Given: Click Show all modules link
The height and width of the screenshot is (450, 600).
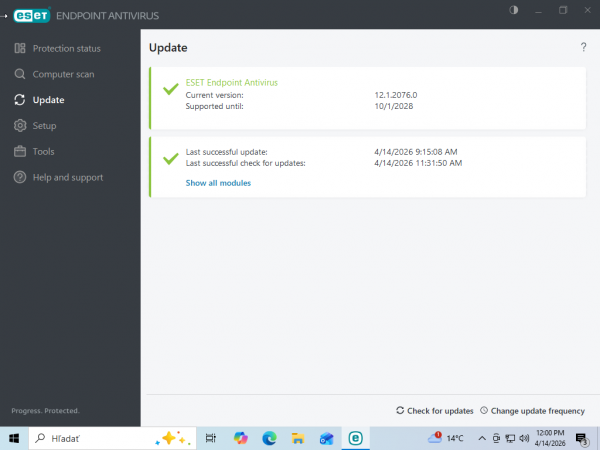Looking at the screenshot, I should 218,183.
